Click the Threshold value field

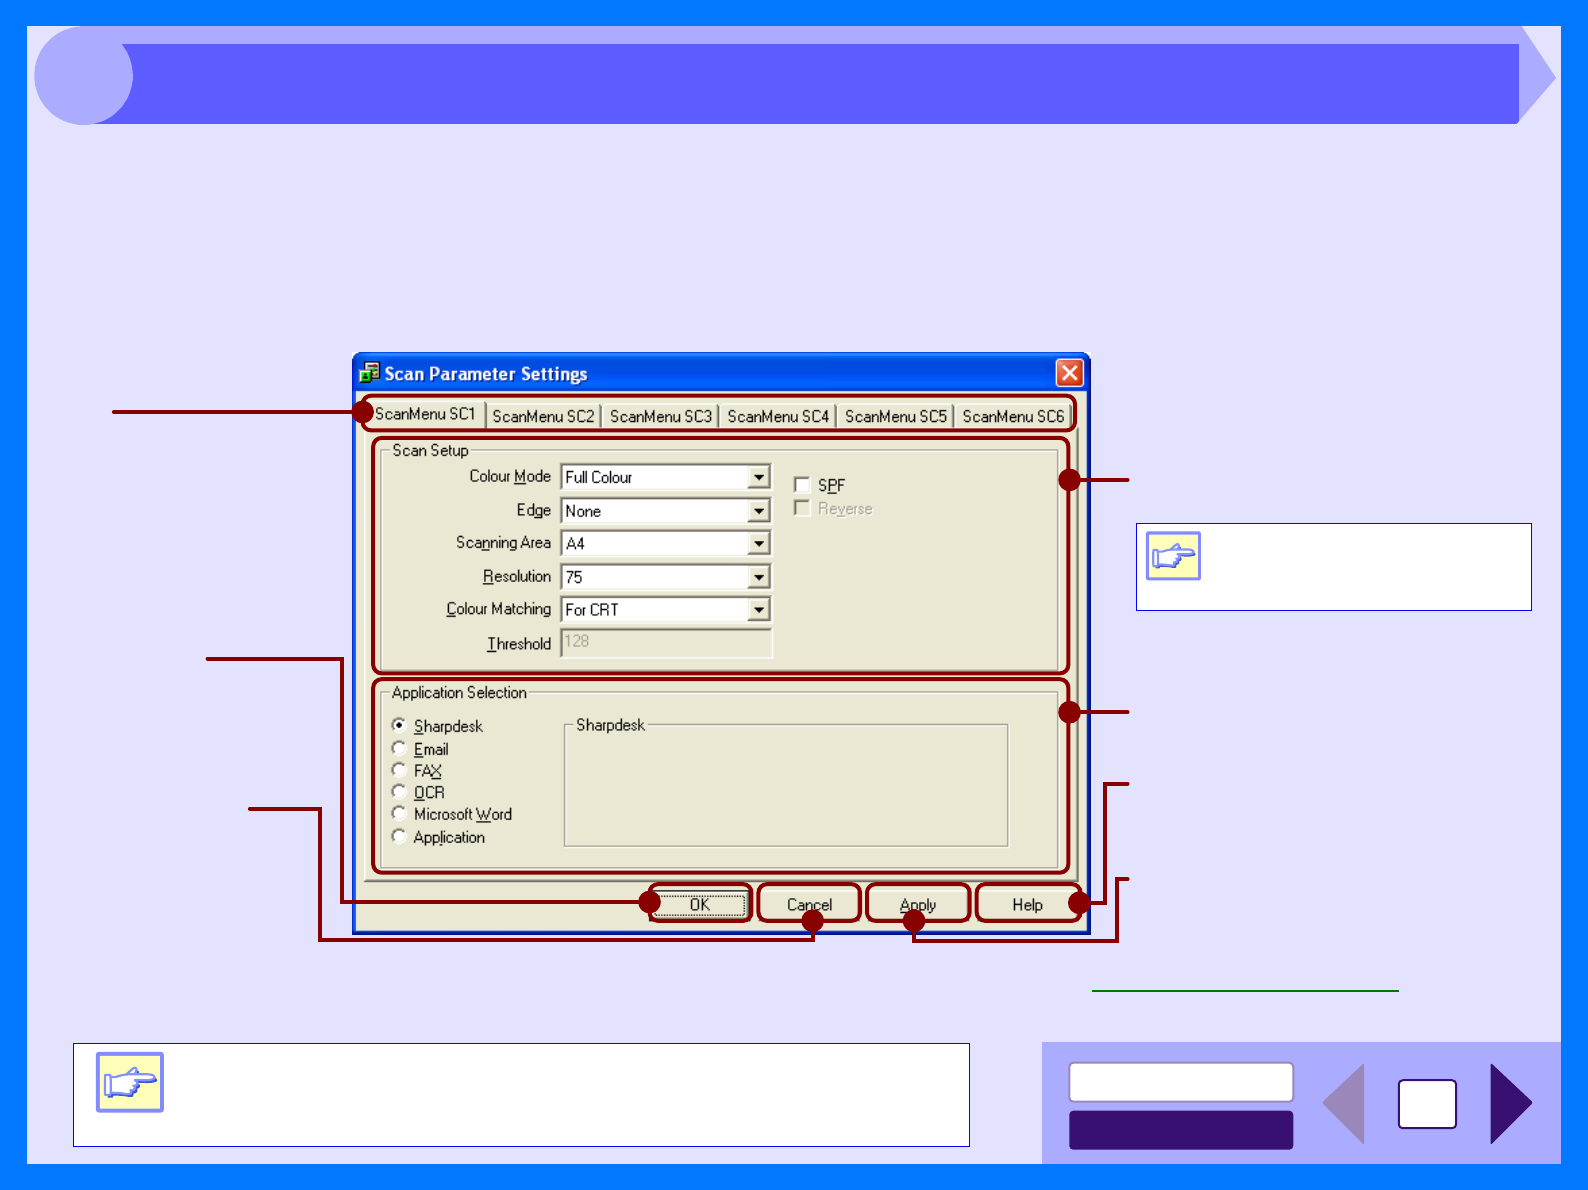coord(667,642)
